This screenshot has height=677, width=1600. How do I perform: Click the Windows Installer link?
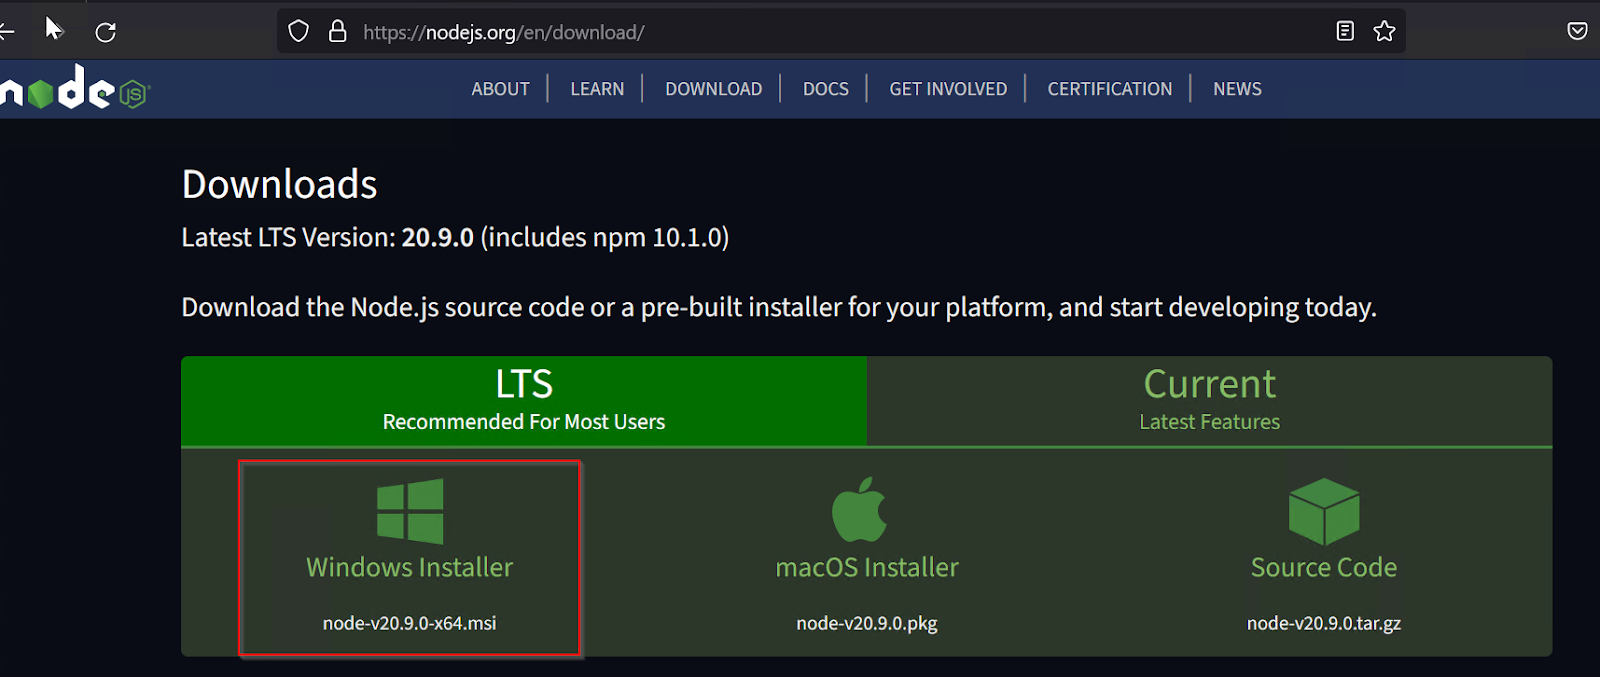[410, 567]
